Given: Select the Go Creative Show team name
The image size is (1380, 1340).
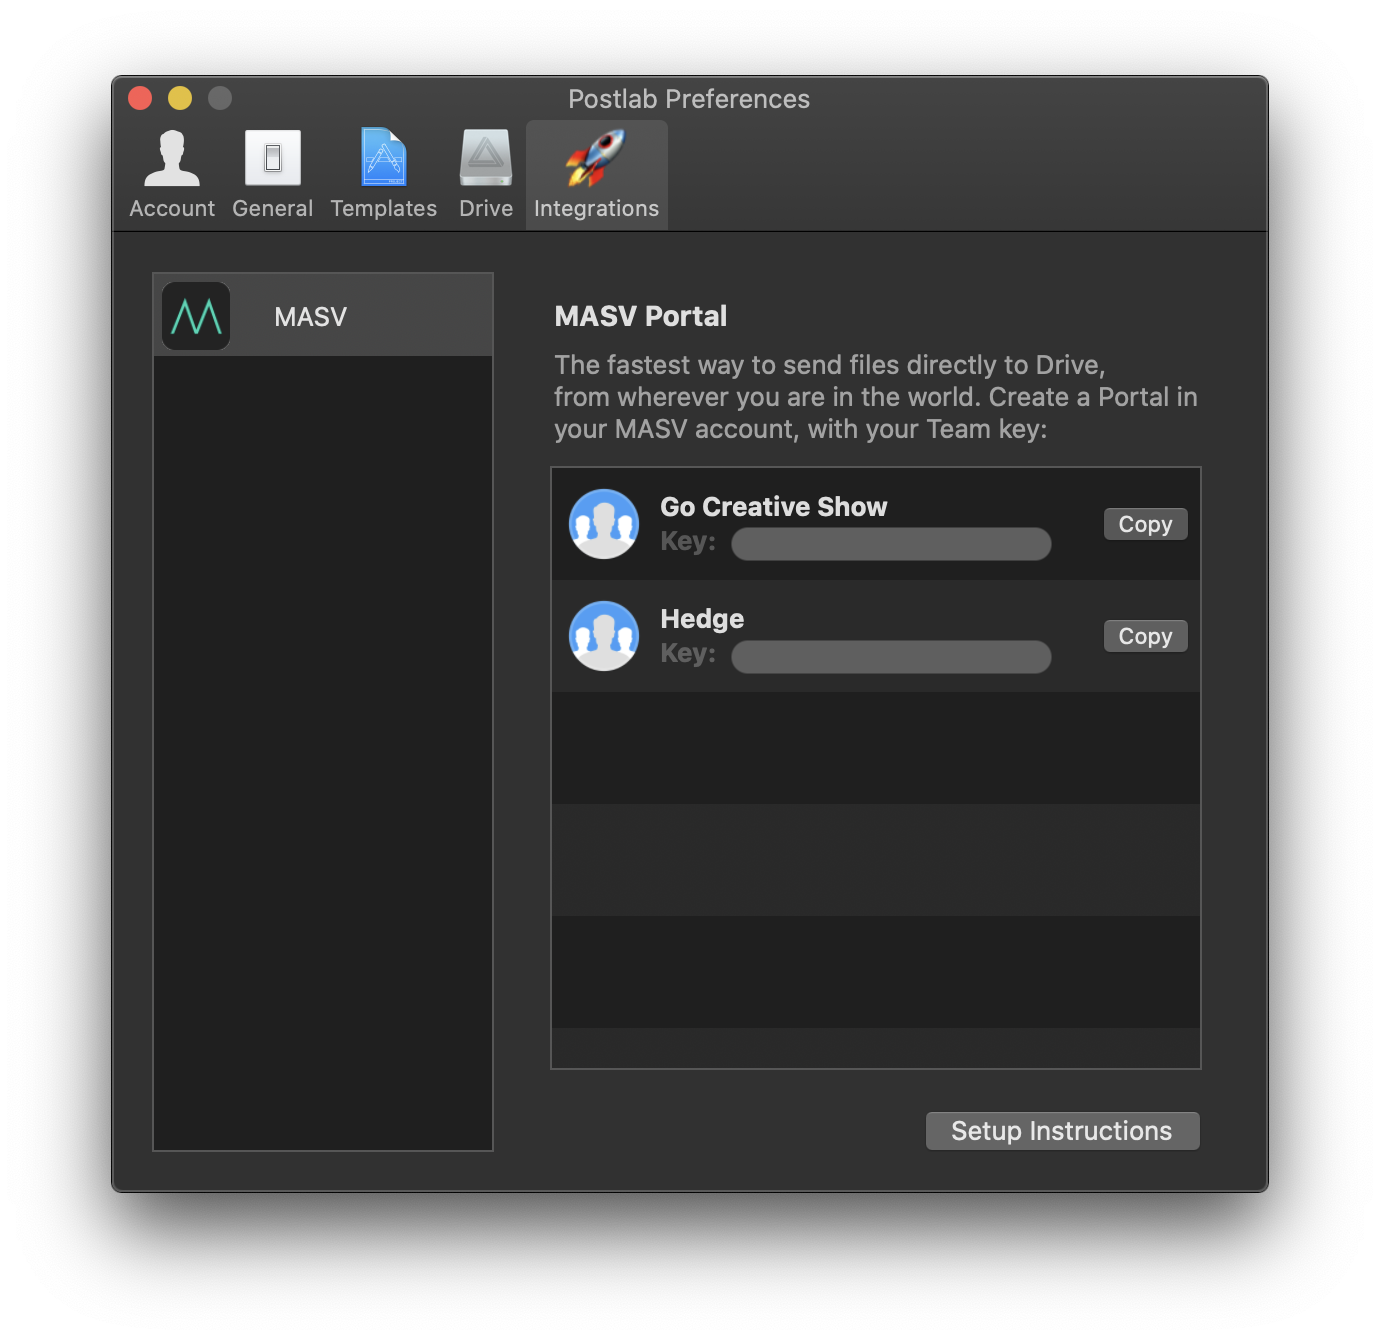Looking at the screenshot, I should [774, 507].
